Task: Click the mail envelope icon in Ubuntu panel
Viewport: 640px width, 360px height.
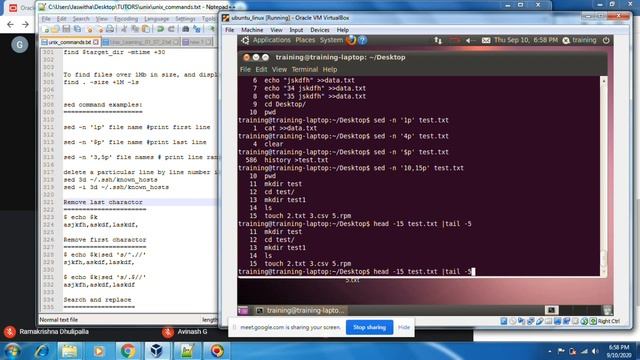Action: (486, 40)
